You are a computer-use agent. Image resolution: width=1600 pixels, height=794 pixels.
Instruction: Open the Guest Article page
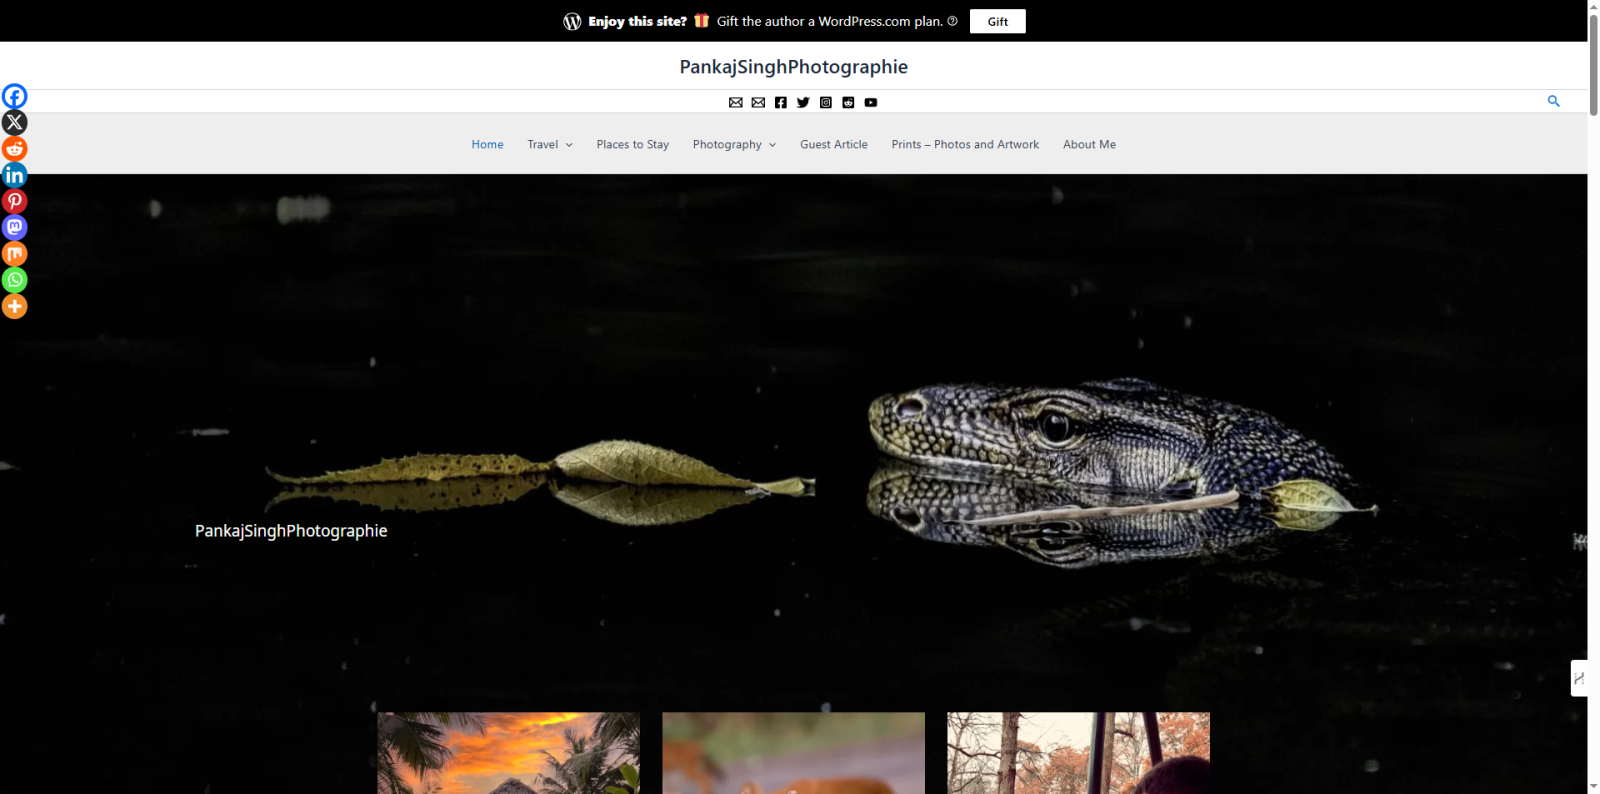coord(834,144)
